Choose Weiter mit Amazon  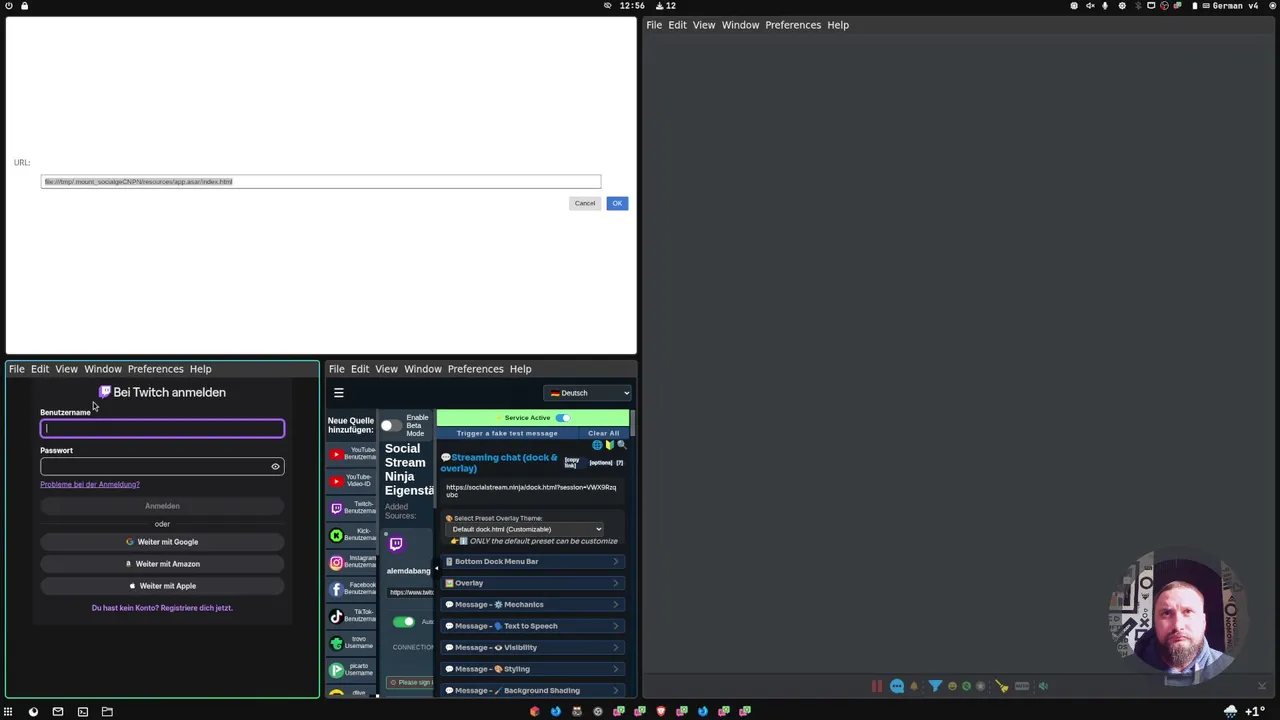pyautogui.click(x=162, y=564)
